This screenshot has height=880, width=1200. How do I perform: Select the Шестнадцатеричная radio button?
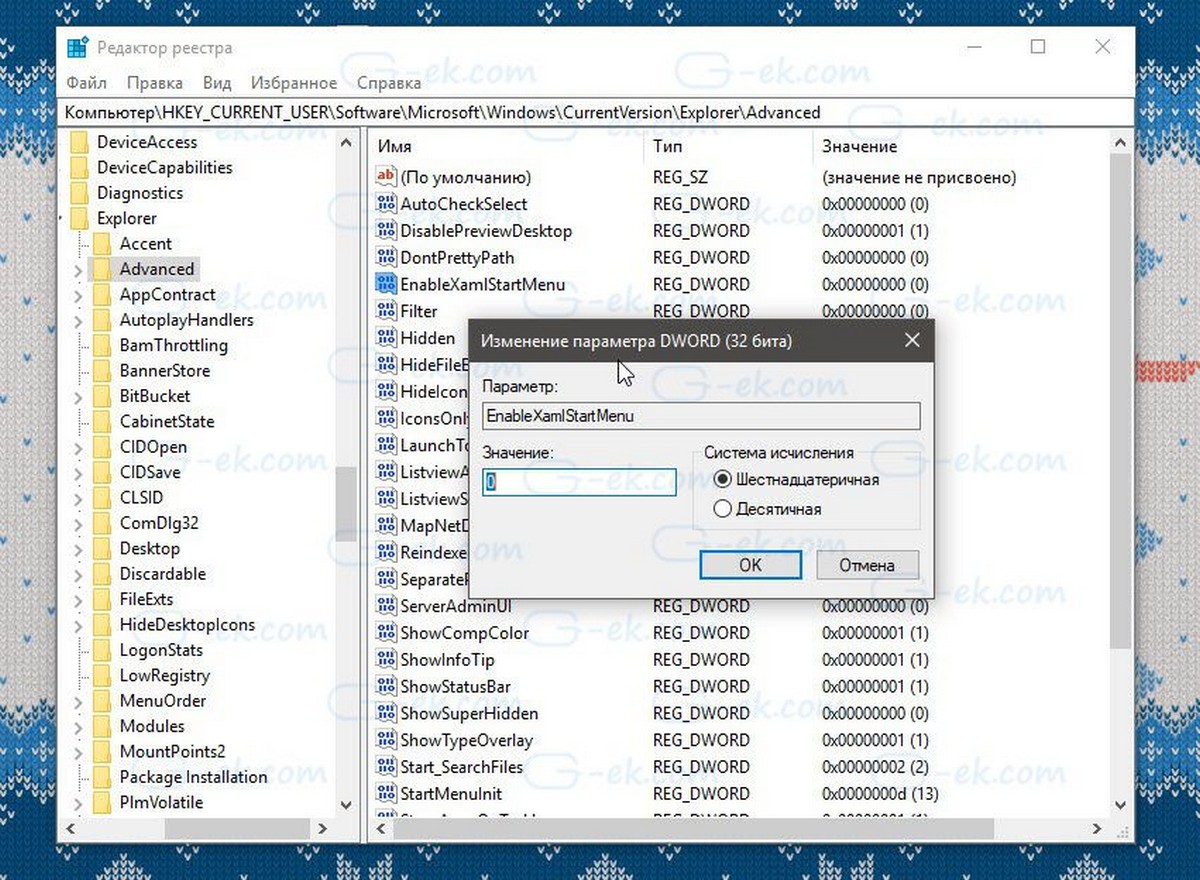(x=723, y=480)
